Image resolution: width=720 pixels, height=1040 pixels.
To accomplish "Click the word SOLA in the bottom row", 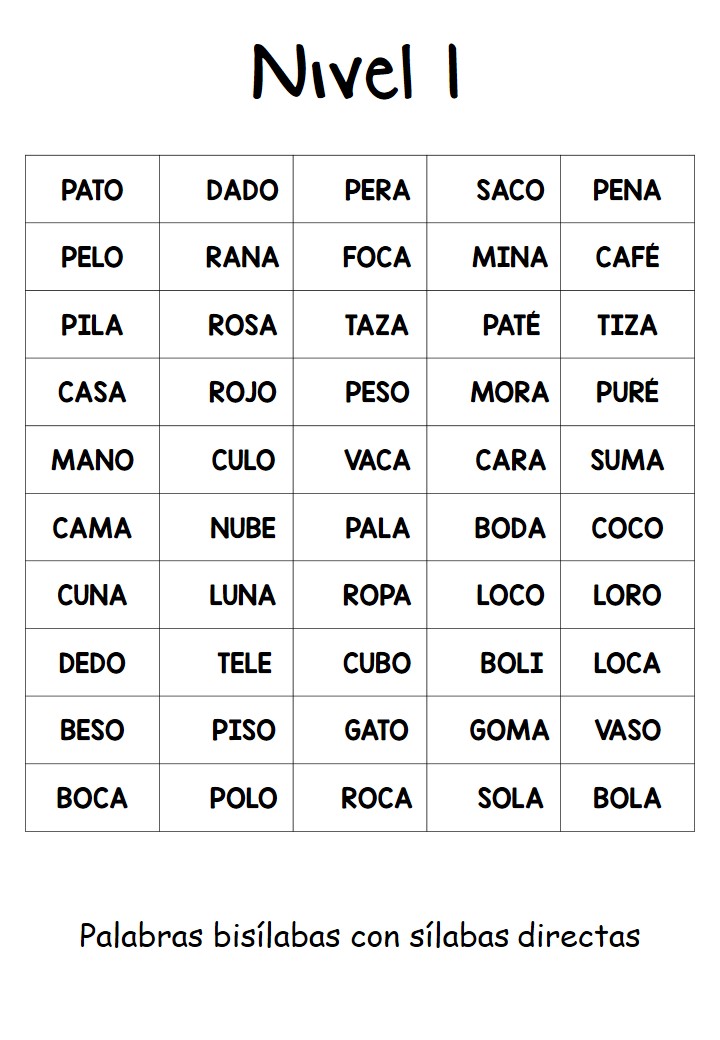I will [510, 798].
